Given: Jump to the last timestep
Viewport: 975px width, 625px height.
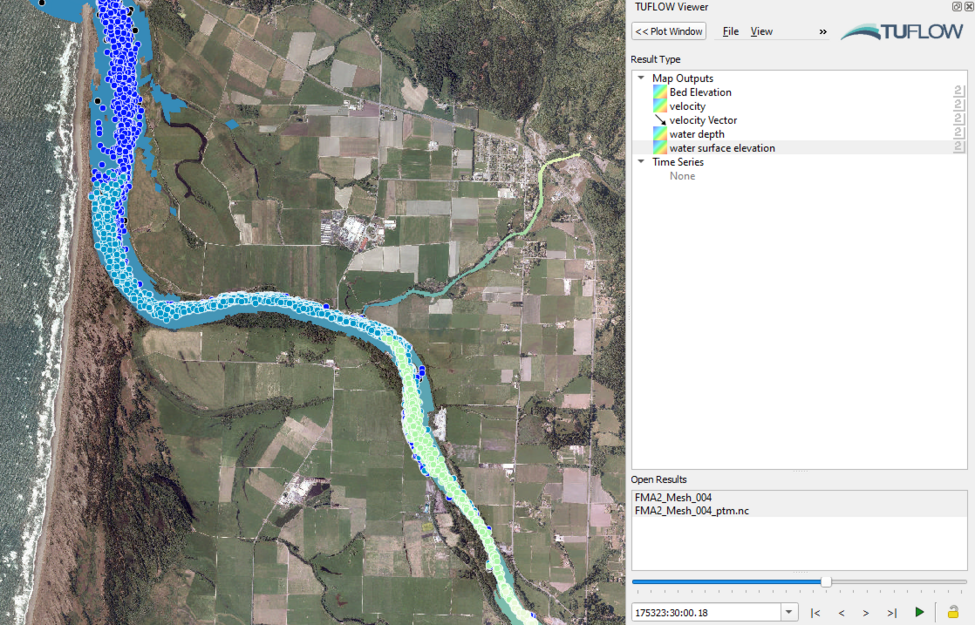Looking at the screenshot, I should click(891, 612).
